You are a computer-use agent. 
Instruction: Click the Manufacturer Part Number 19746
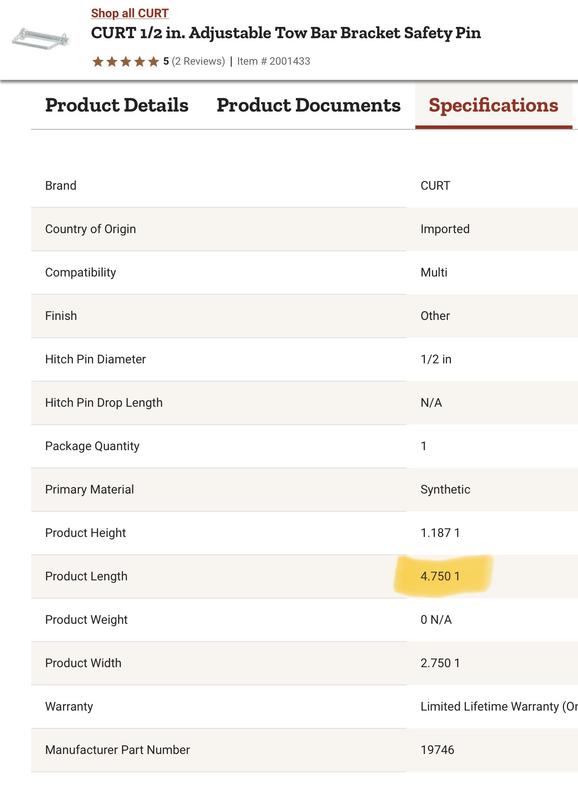[x=437, y=750]
